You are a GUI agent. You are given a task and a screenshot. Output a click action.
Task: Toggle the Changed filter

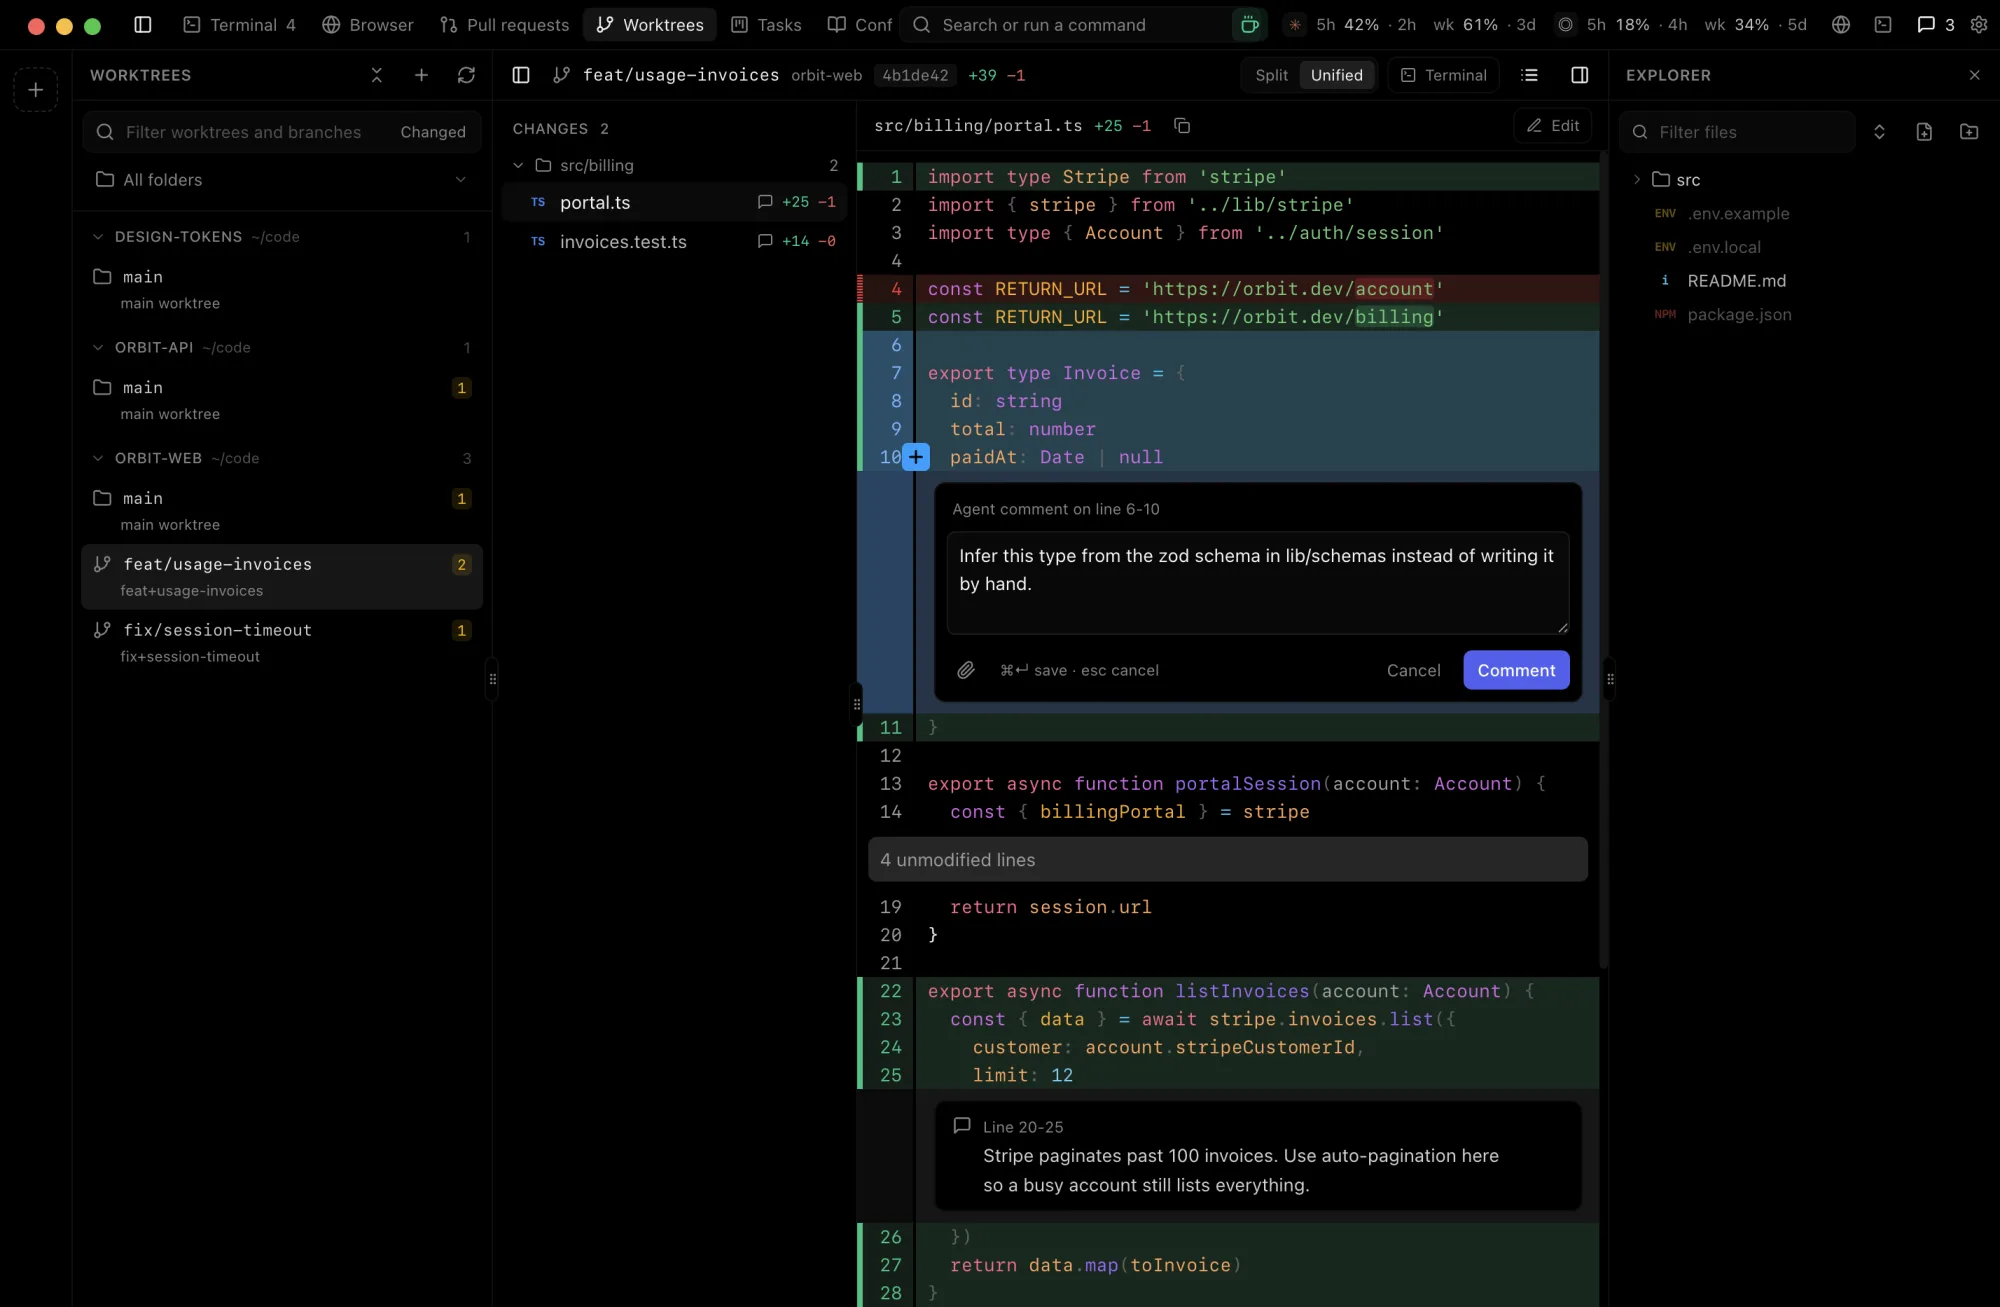(x=433, y=132)
